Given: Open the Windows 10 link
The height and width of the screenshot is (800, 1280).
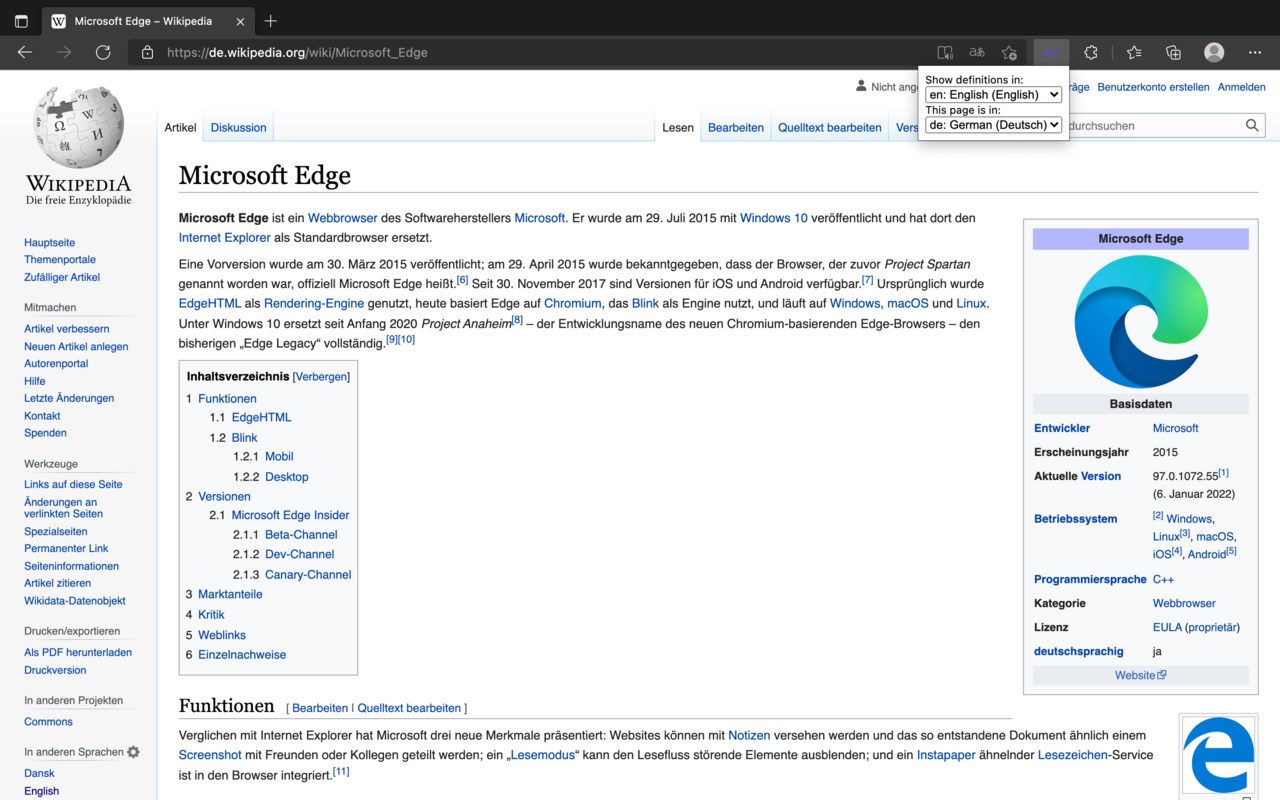Looking at the screenshot, I should pyautogui.click(x=774, y=218).
